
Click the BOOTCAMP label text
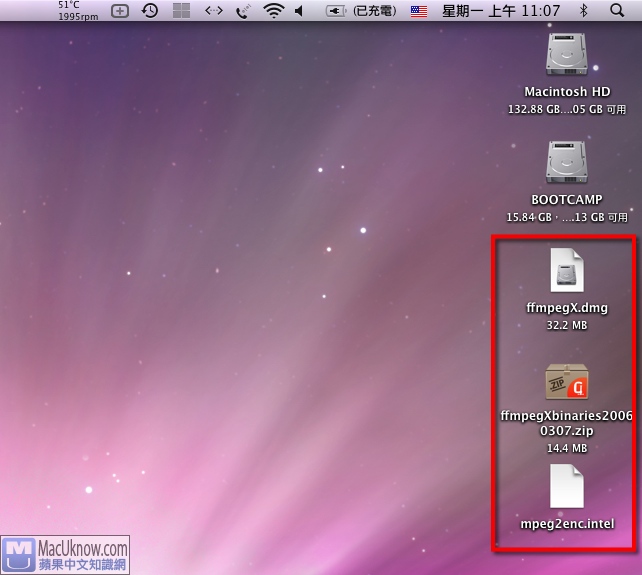point(567,199)
